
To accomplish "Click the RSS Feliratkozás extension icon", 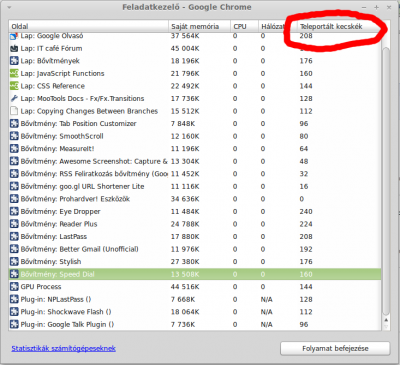I will point(14,174).
